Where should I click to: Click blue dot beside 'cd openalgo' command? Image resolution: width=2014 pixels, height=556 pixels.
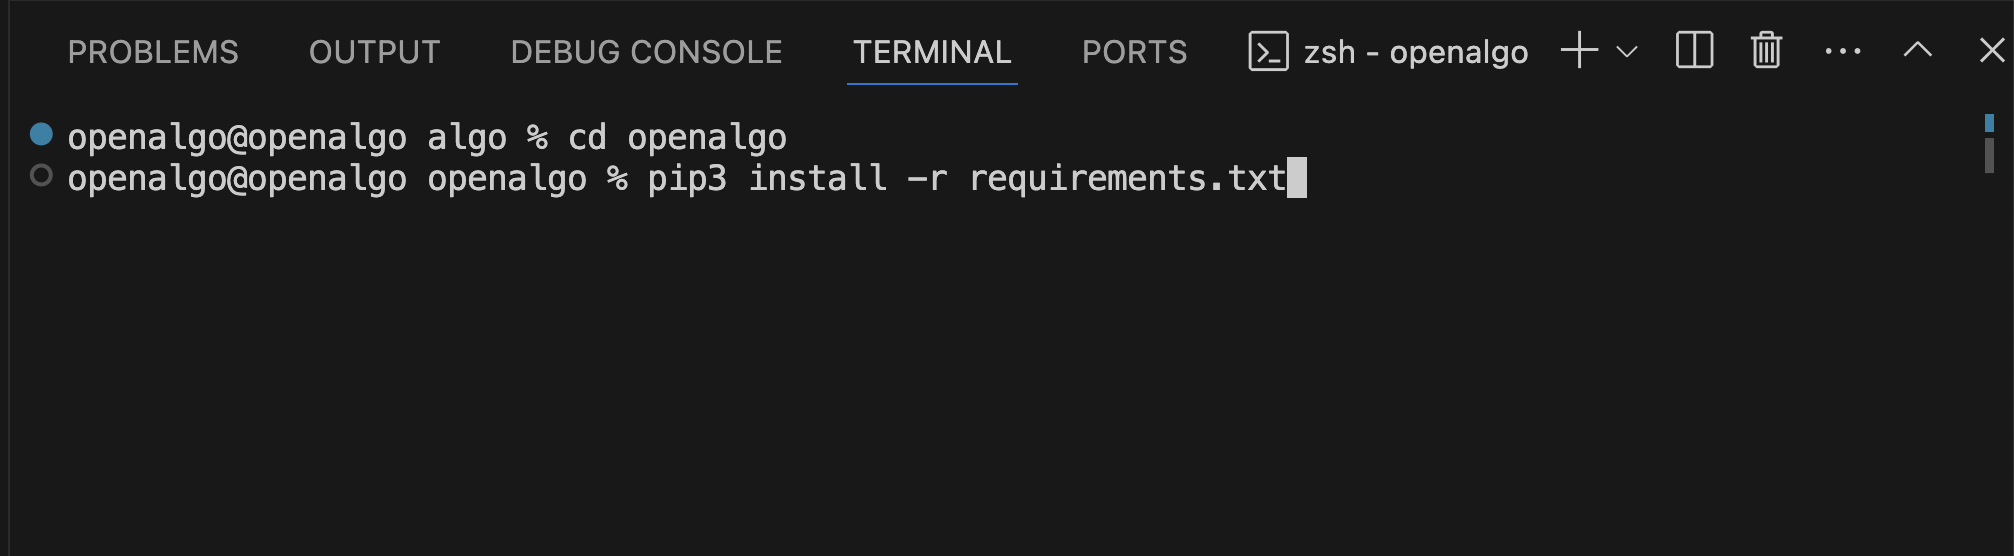pos(41,134)
